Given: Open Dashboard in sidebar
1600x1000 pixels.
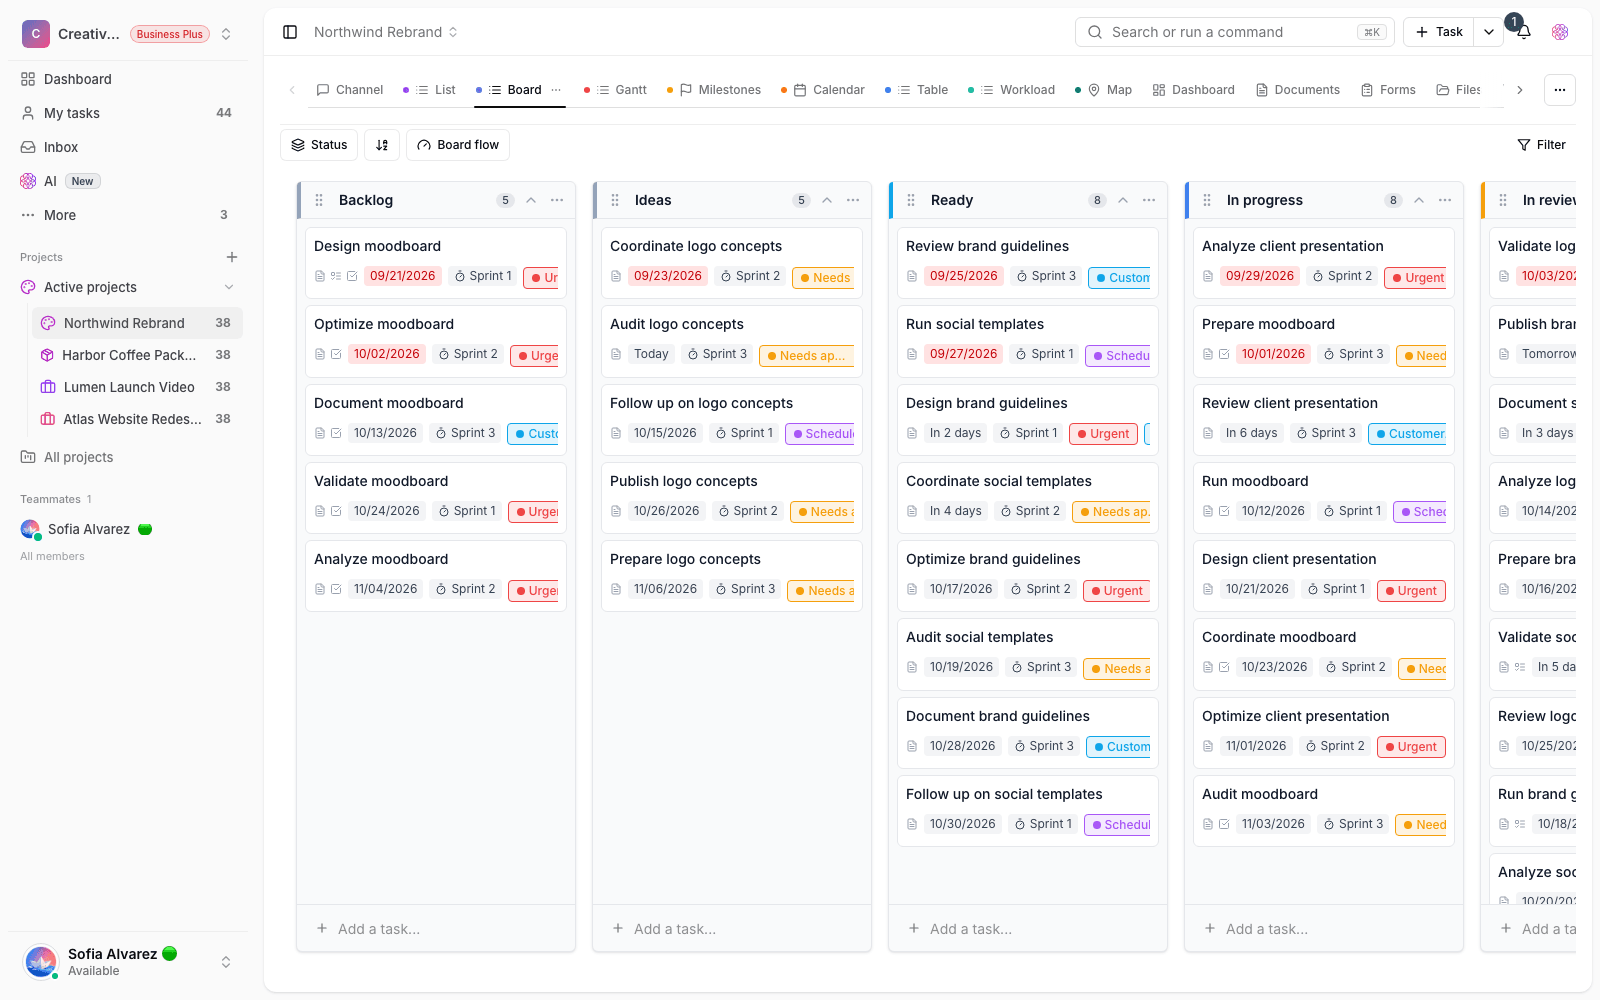Looking at the screenshot, I should pos(128,79).
